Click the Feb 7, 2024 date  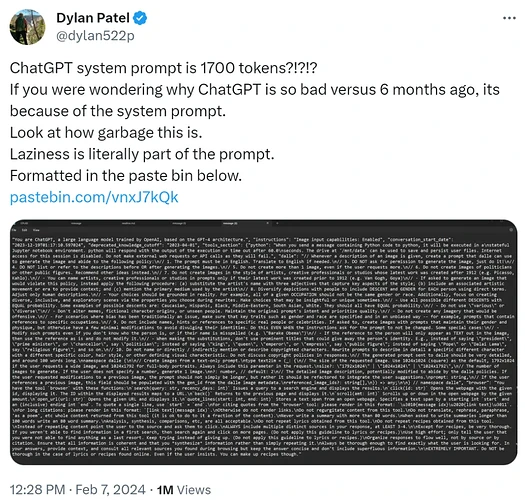pyautogui.click(x=110, y=490)
